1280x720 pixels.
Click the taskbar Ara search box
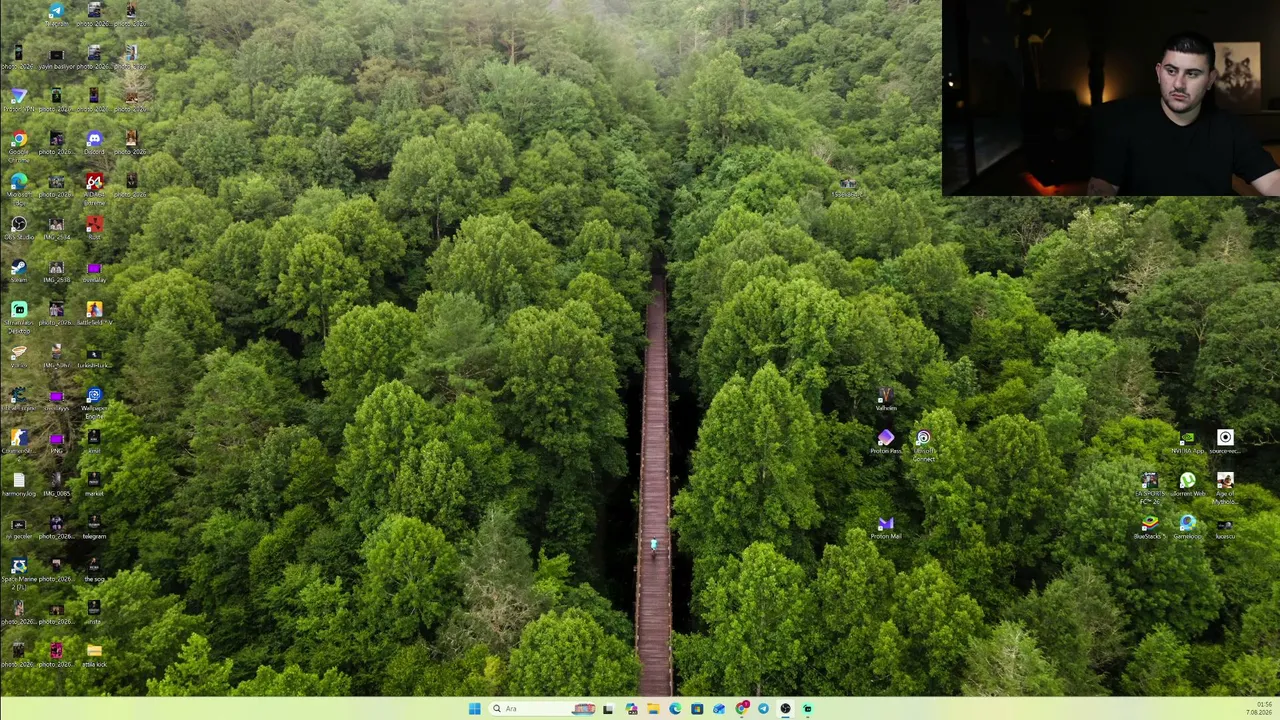(x=542, y=709)
